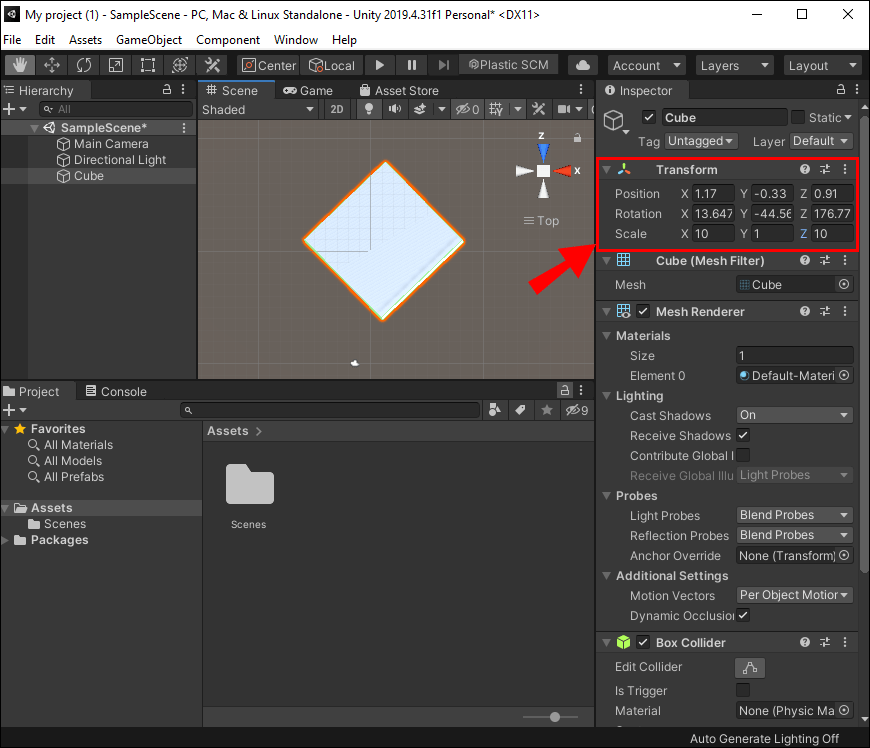Select the Hand pan tool
The width and height of the screenshot is (870, 748).
tap(19, 64)
